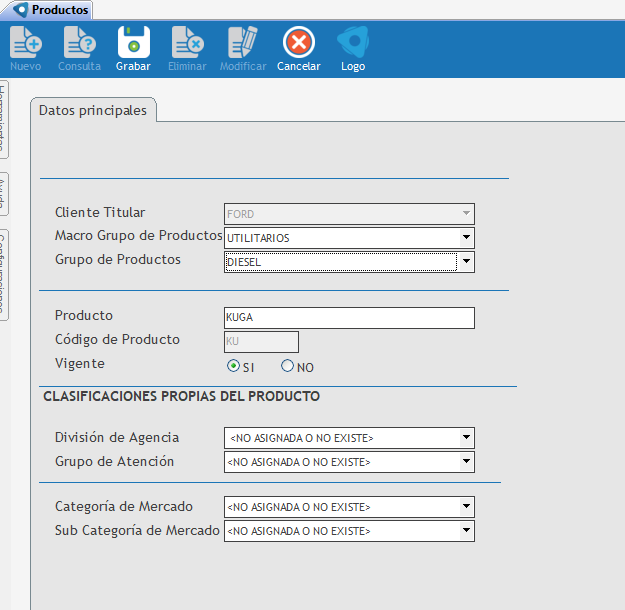Click the Nuevo toolbar icon
Viewport: 625px width, 610px height.
coord(25,43)
